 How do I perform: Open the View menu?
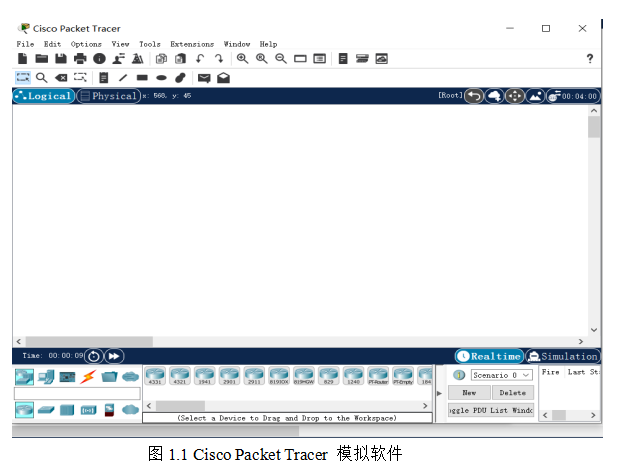(120, 44)
